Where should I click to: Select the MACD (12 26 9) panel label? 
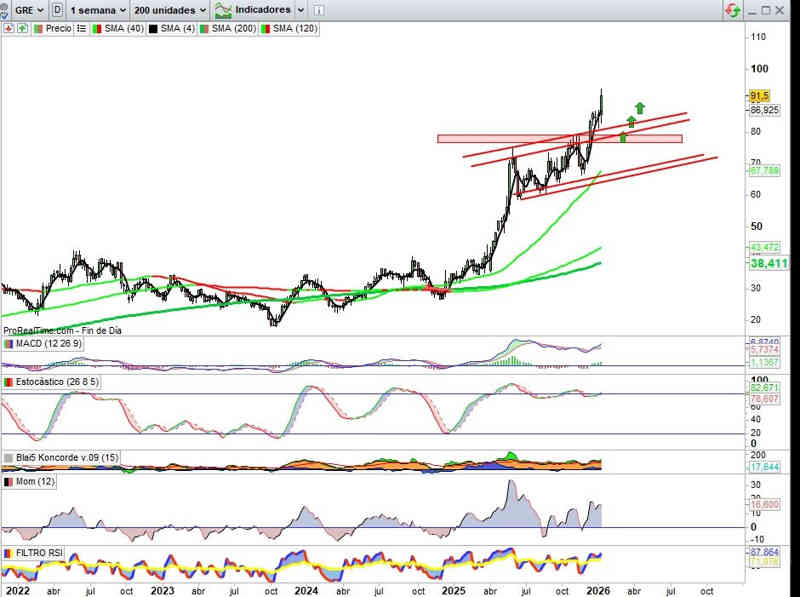click(x=48, y=344)
